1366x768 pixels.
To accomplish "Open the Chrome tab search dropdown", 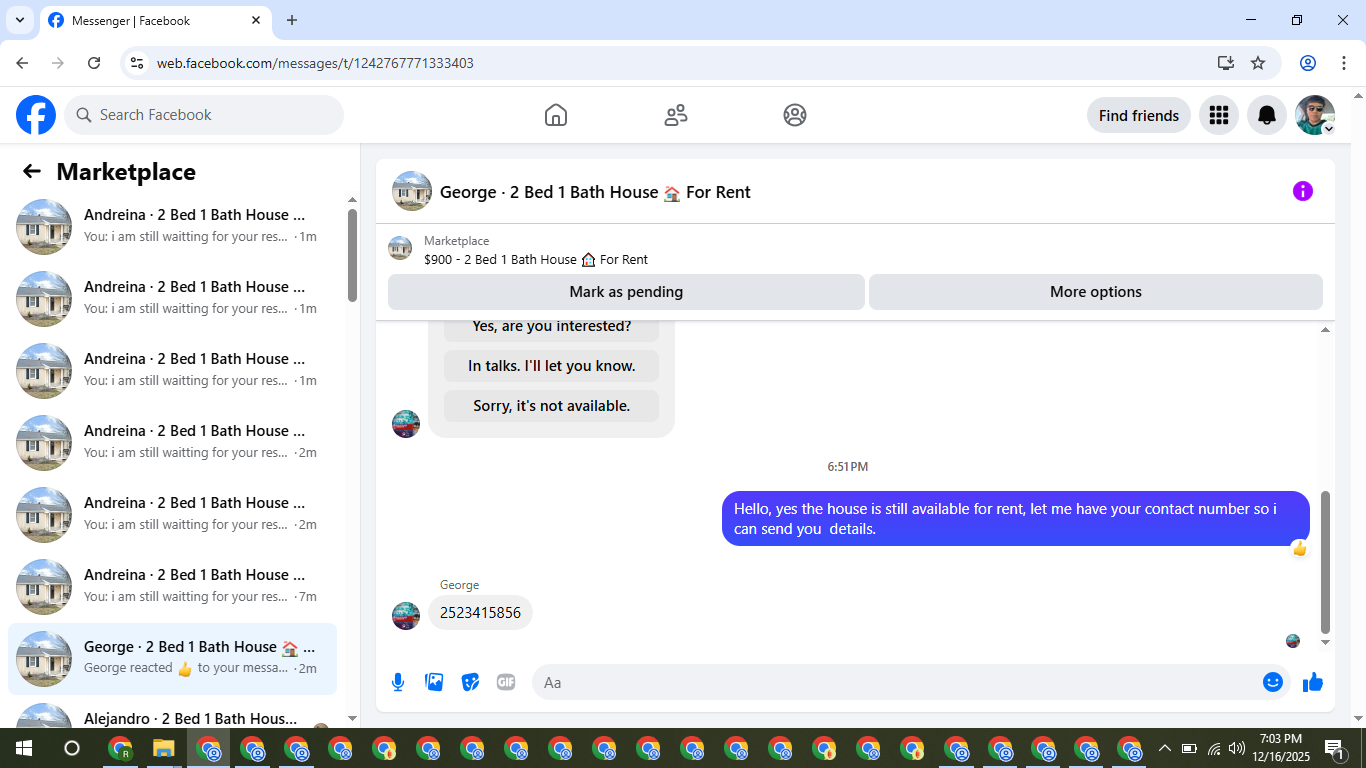I will click(19, 20).
